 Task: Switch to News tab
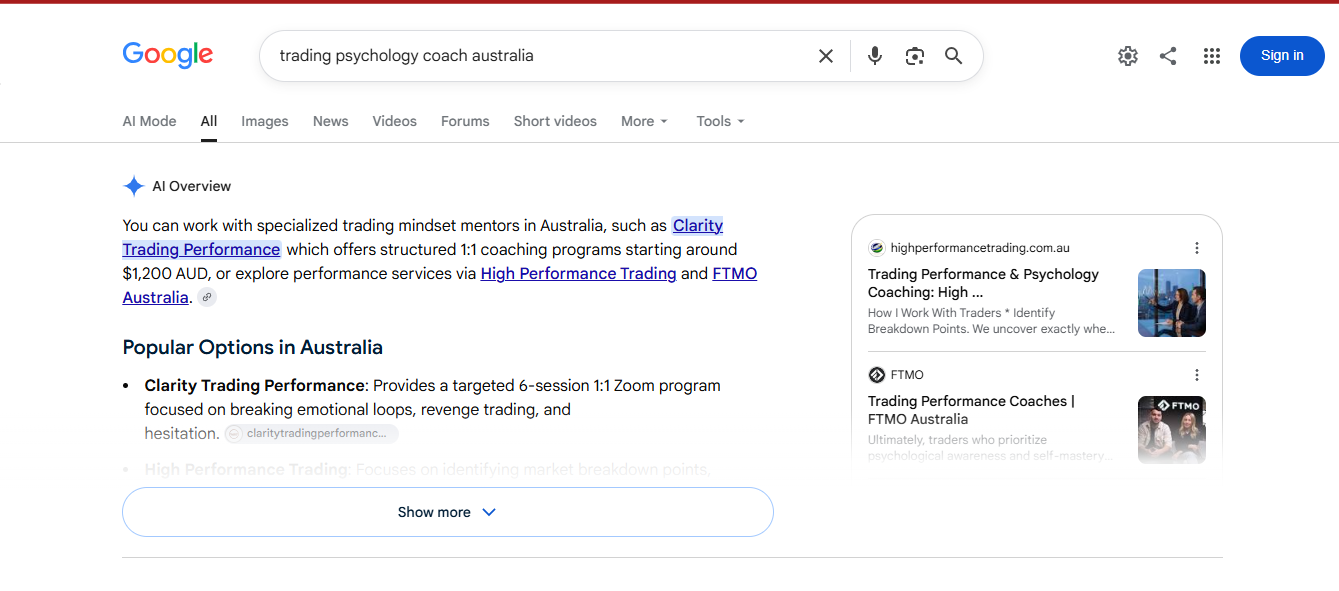click(331, 121)
